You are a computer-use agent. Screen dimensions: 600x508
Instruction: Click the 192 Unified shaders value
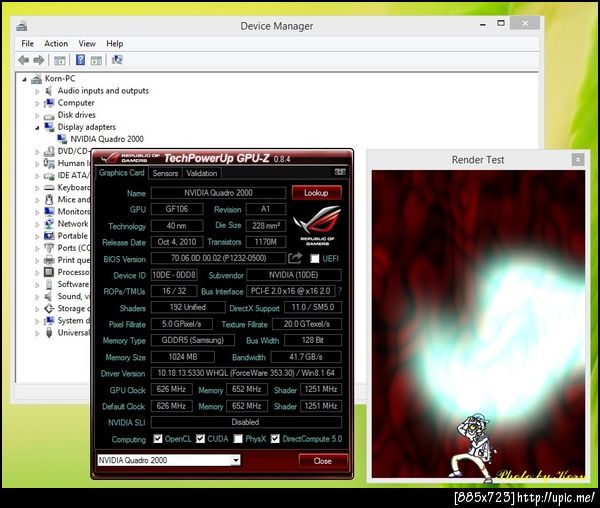tap(188, 307)
